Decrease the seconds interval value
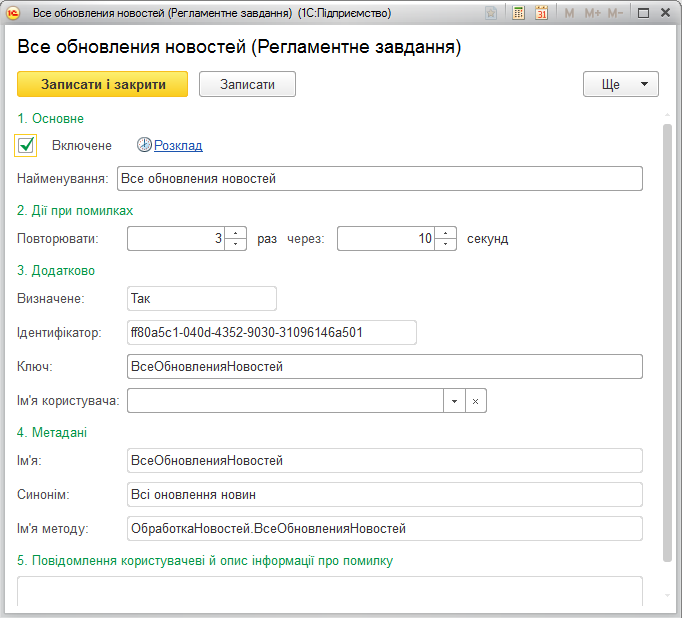 point(445,244)
